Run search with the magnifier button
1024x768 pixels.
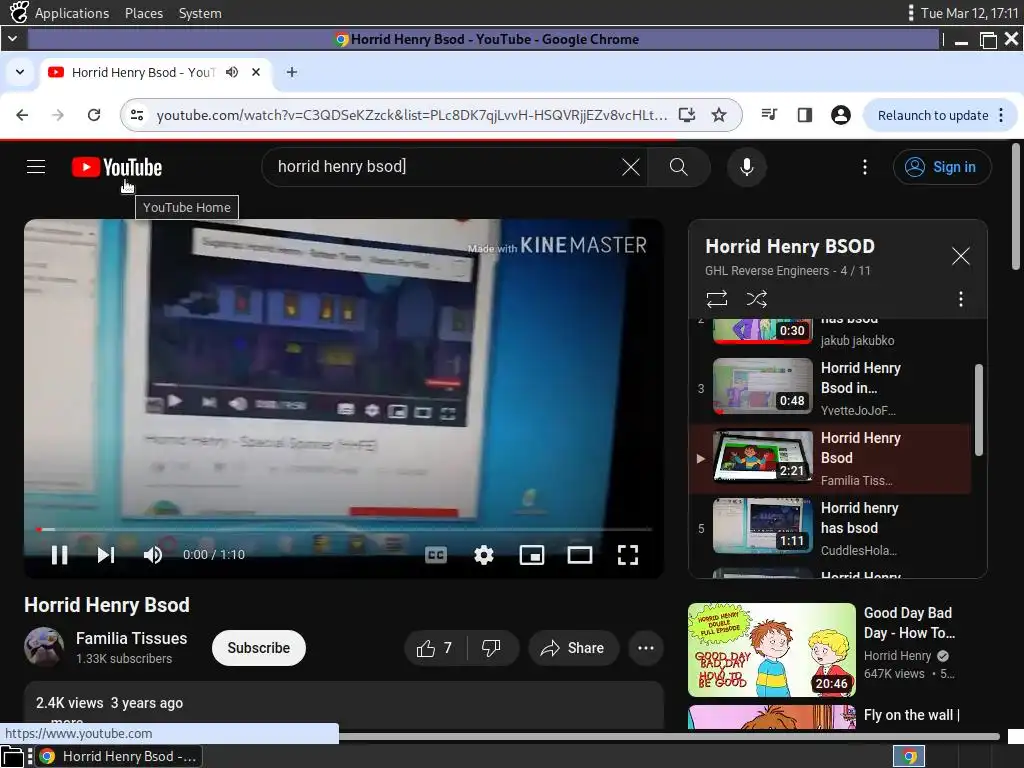[679, 167]
